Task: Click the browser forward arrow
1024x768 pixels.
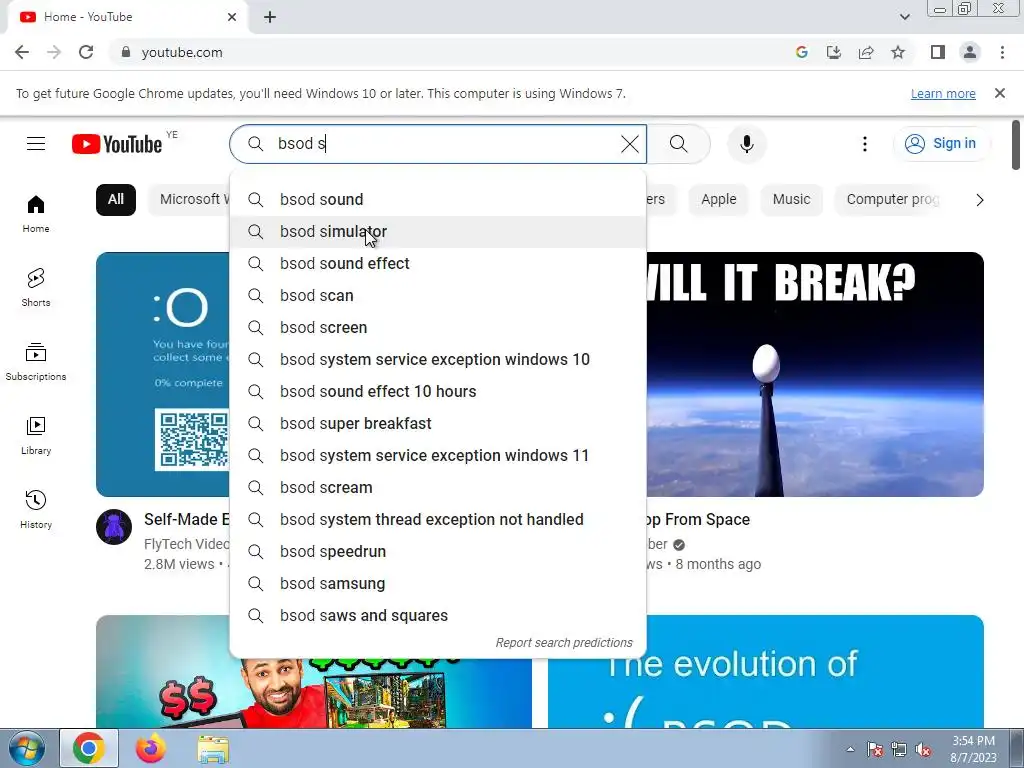Action: (x=54, y=52)
